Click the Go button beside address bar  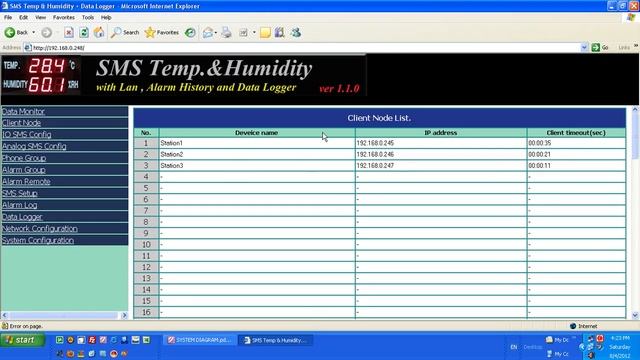coord(600,48)
